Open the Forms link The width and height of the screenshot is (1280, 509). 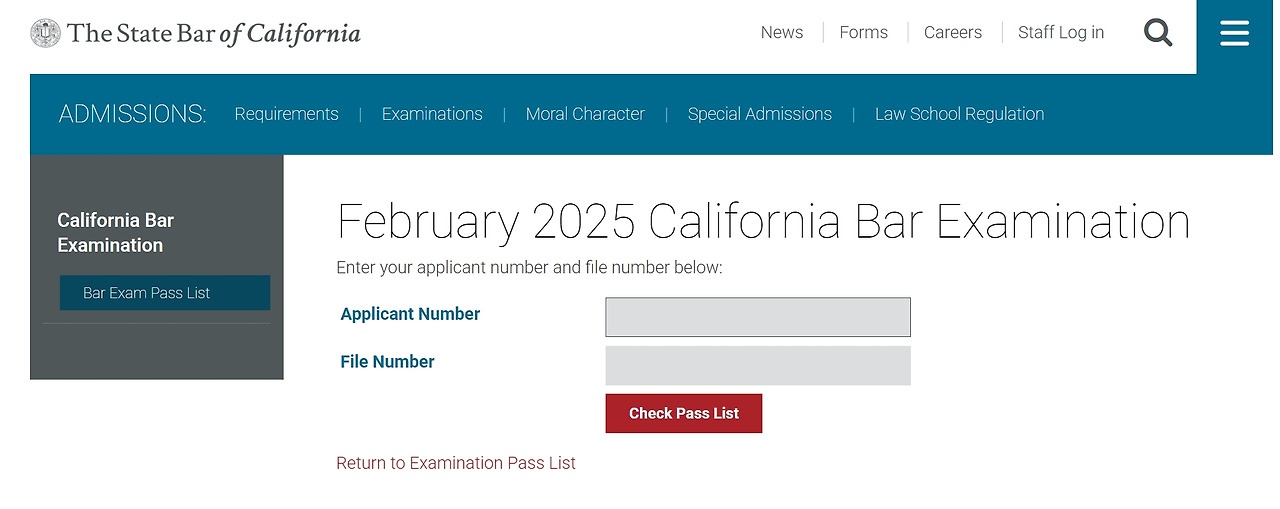[x=863, y=32]
